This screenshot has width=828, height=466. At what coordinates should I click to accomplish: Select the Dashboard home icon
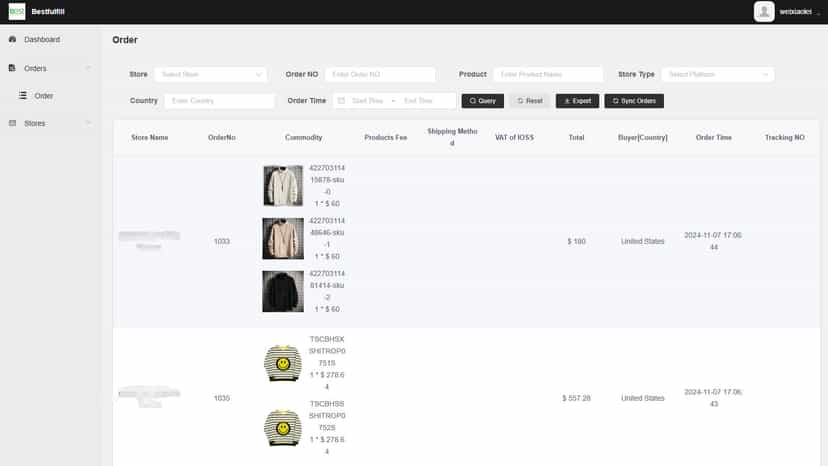13,39
